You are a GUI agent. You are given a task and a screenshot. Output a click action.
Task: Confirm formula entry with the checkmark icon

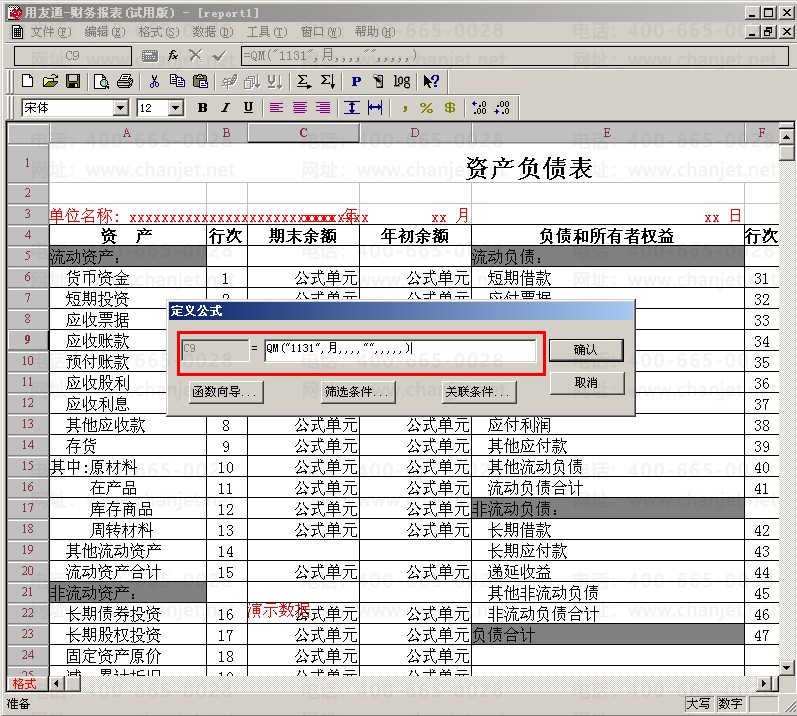(220, 55)
